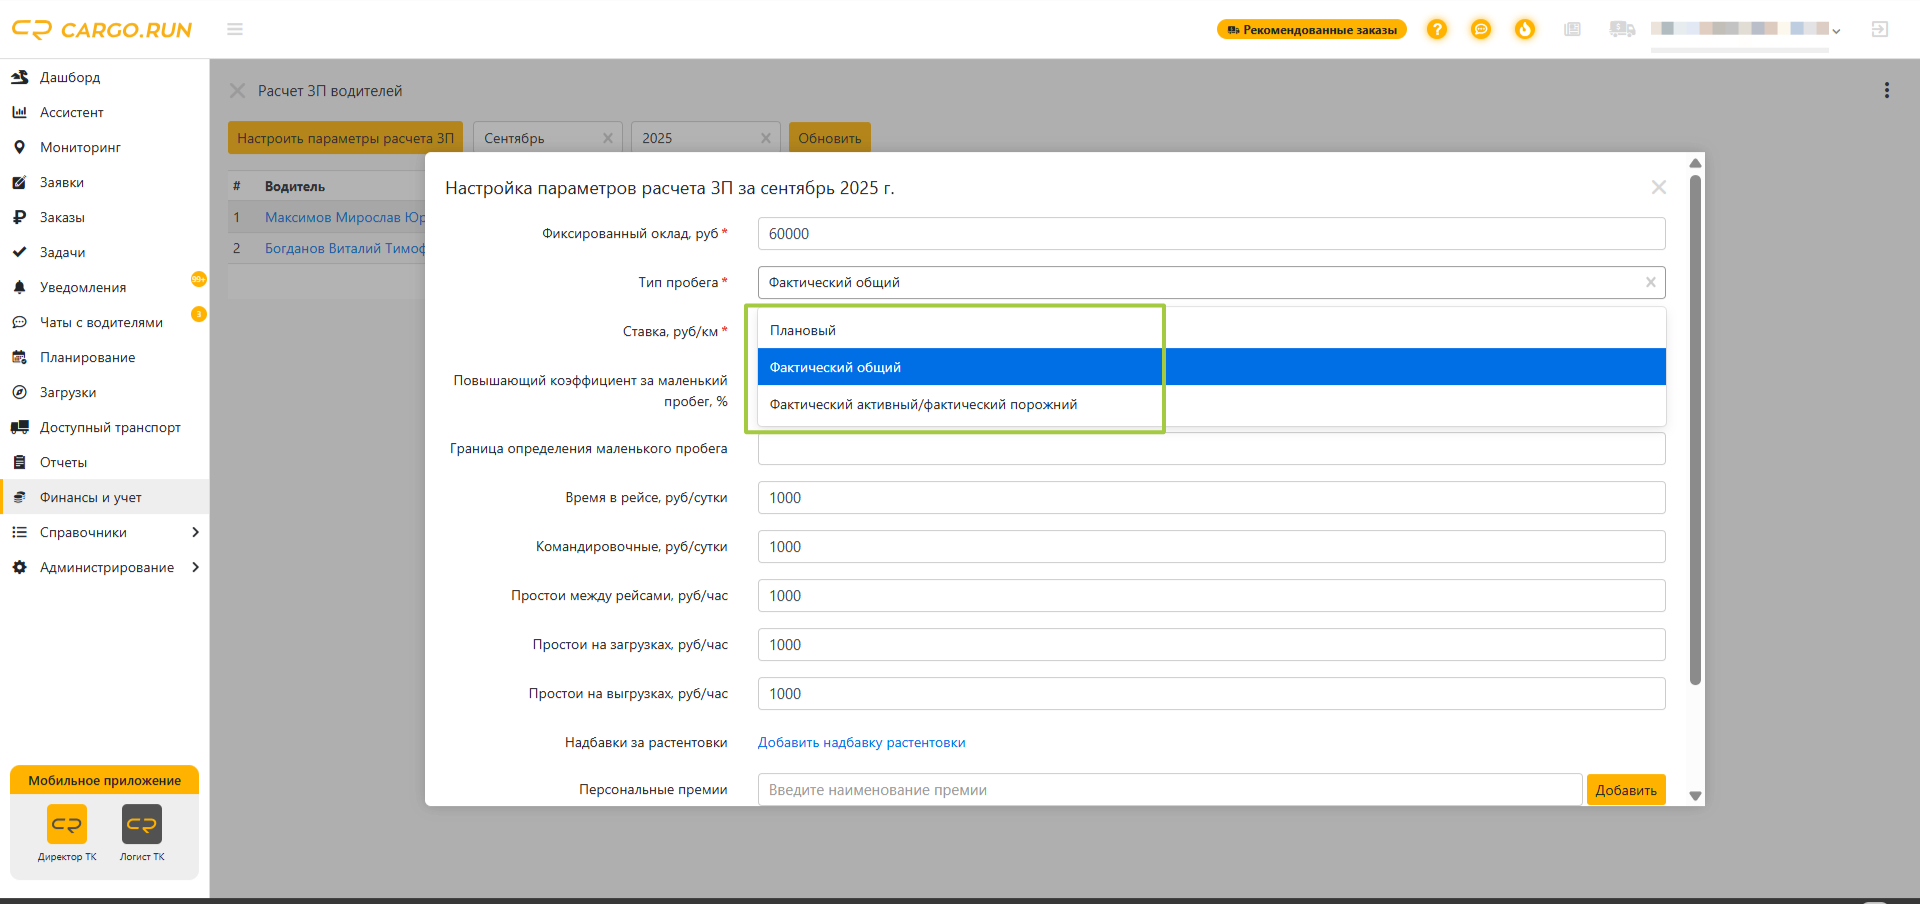Open the three-dot page options menu

[x=1887, y=91]
